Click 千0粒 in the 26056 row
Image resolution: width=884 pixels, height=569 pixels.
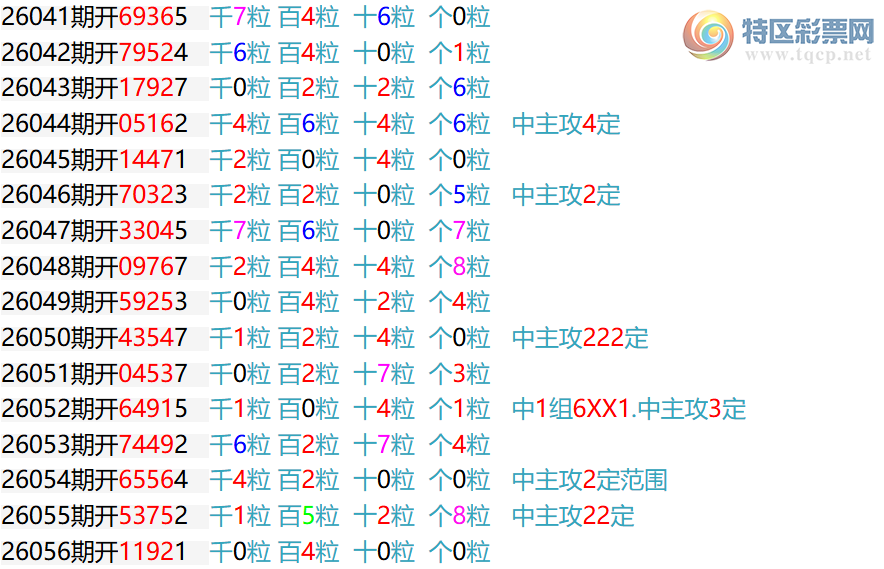point(240,552)
